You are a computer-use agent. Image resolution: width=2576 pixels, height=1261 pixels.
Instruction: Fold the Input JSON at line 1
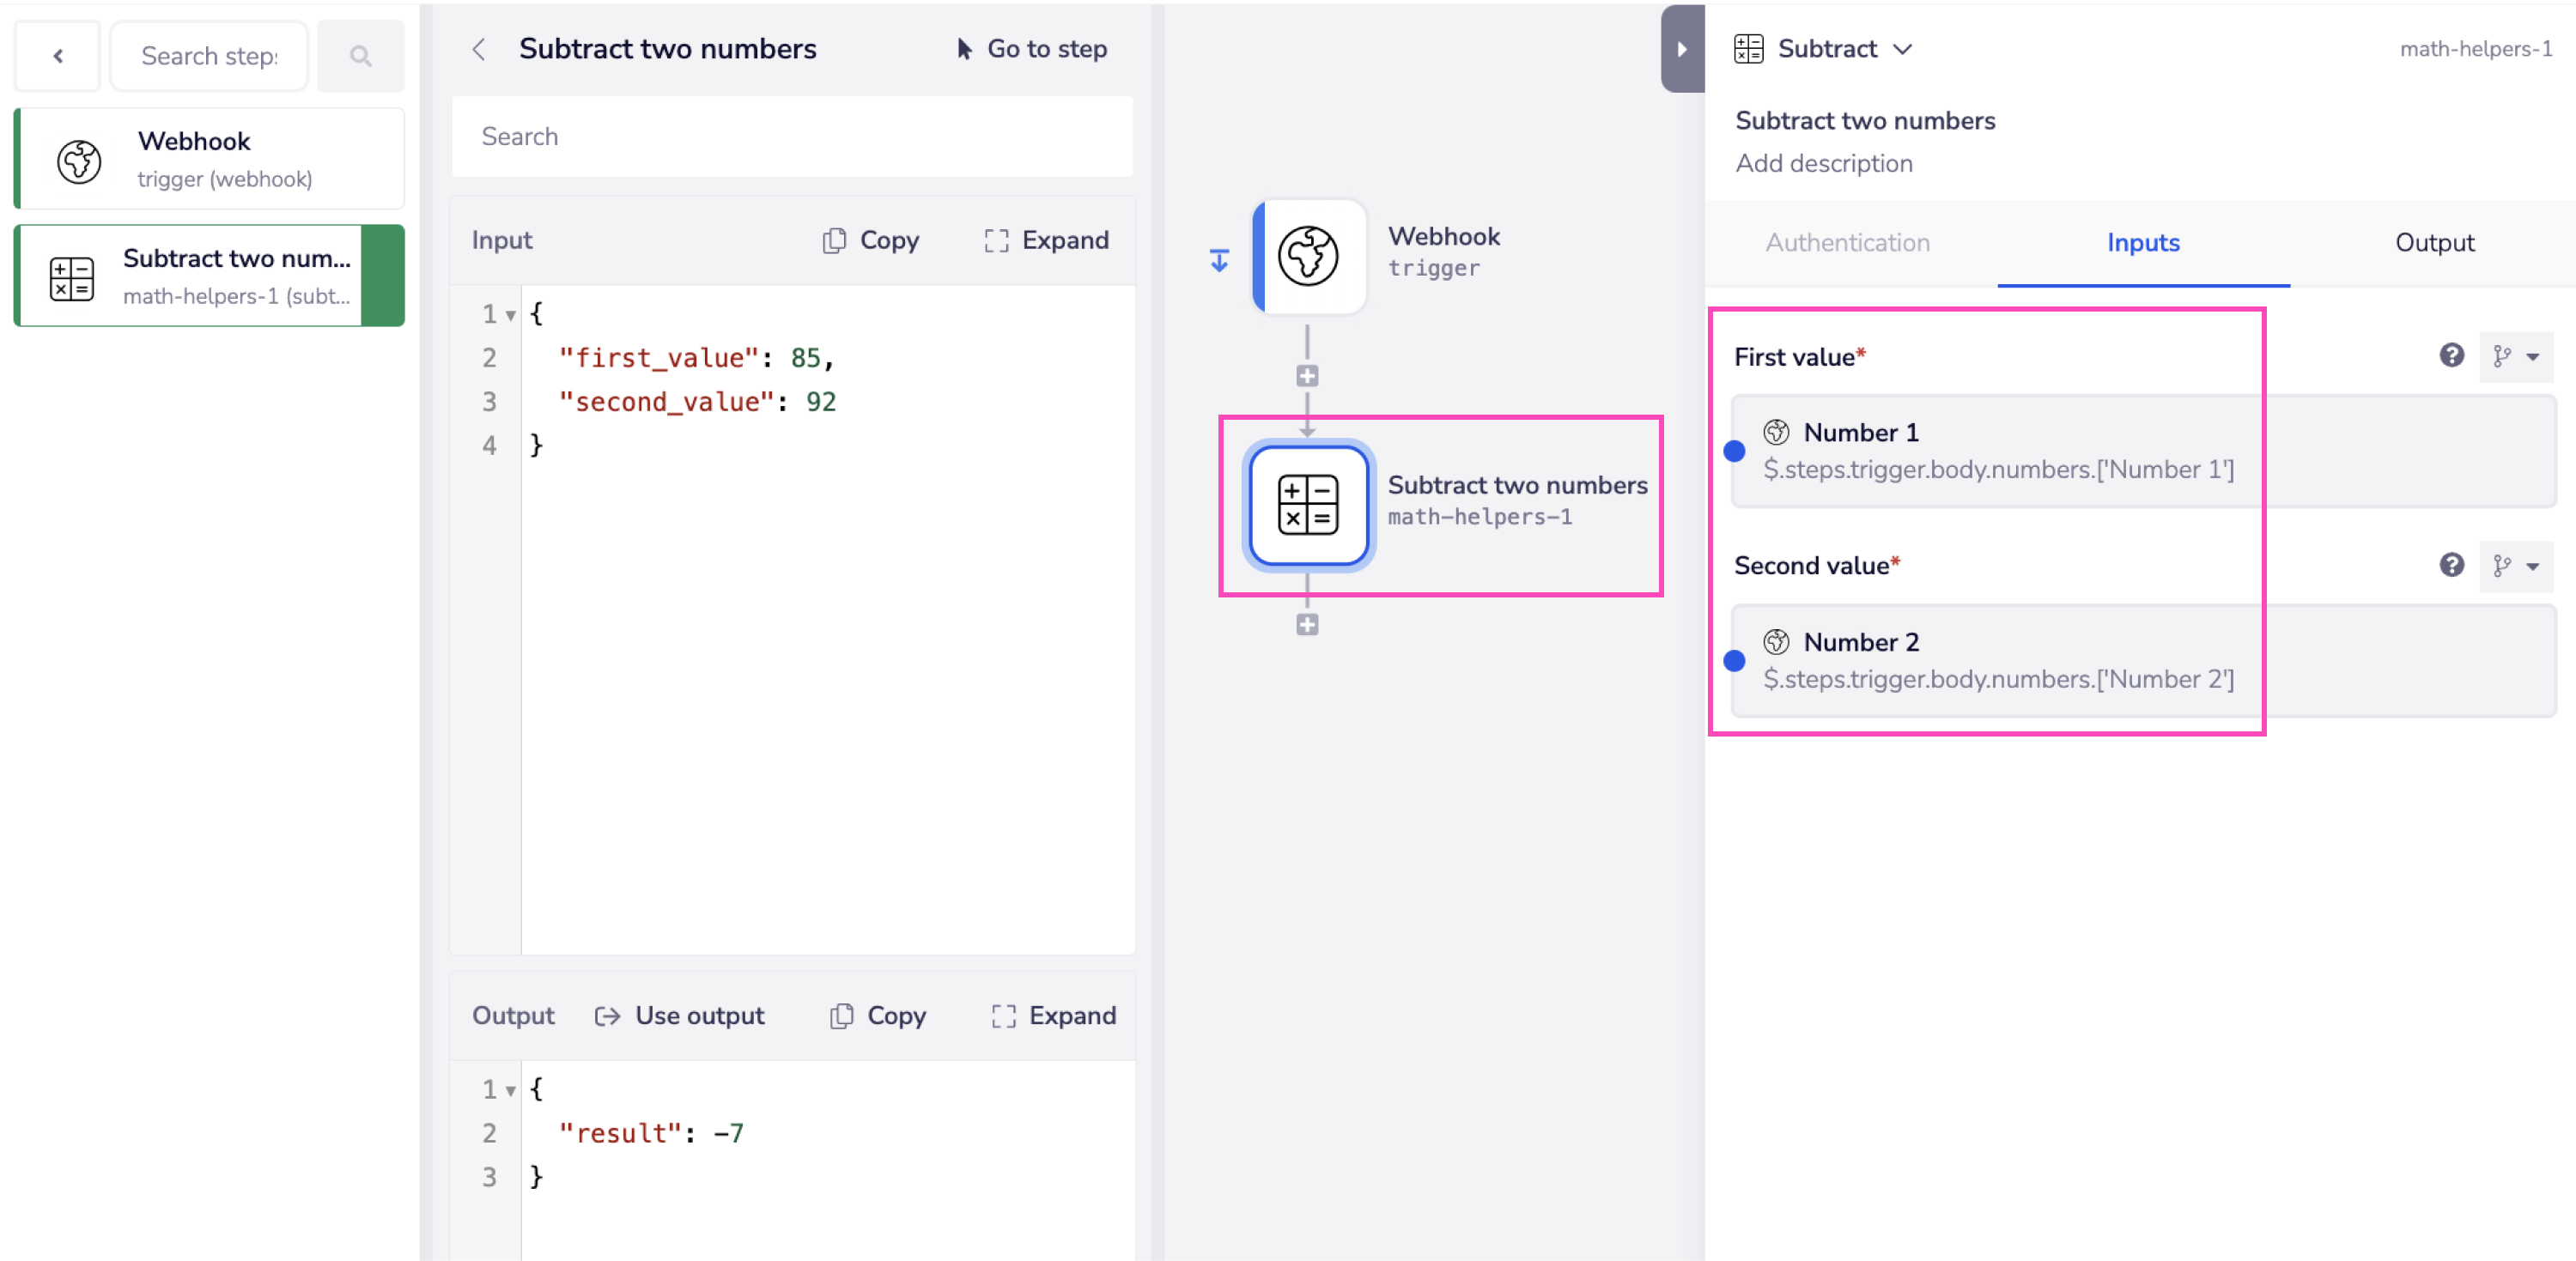(x=511, y=315)
